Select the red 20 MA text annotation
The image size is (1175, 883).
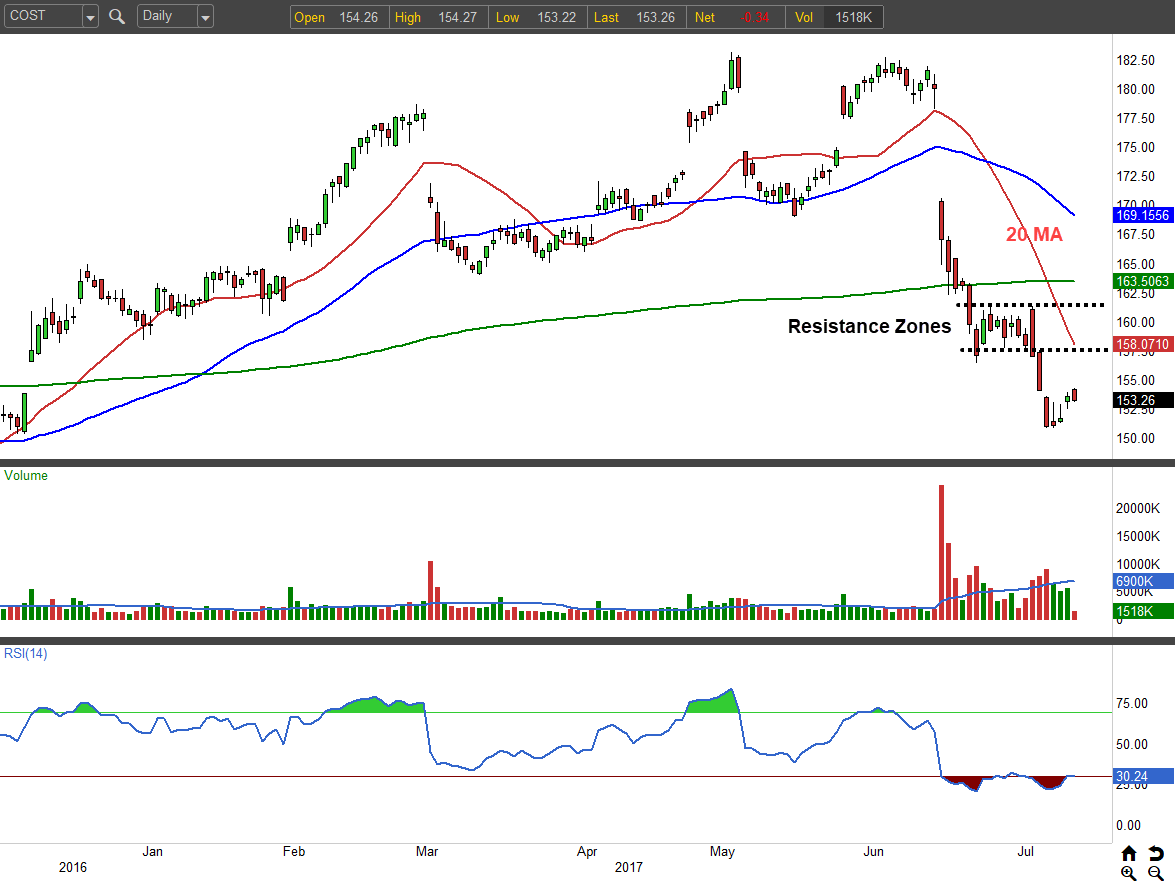tap(1034, 235)
